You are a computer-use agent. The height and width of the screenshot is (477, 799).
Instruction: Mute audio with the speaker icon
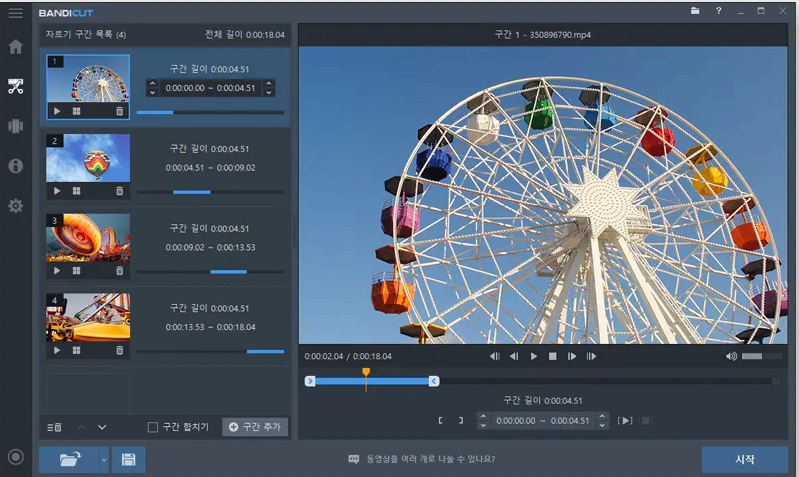731,356
